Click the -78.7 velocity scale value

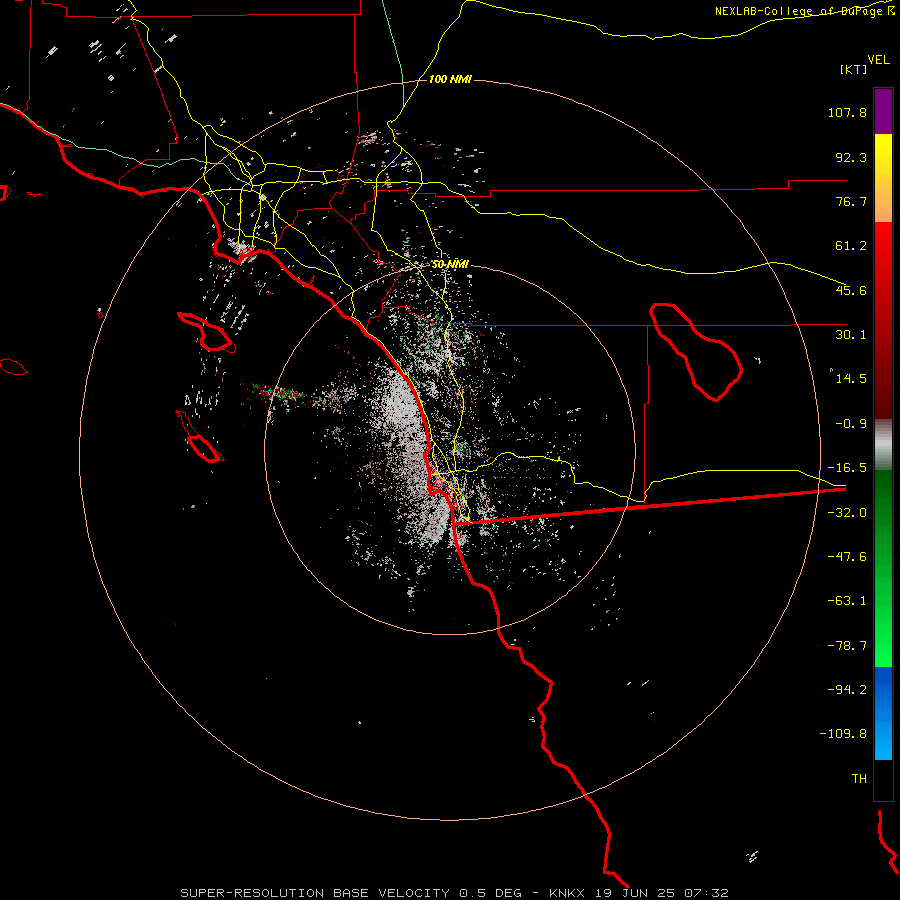coord(847,646)
